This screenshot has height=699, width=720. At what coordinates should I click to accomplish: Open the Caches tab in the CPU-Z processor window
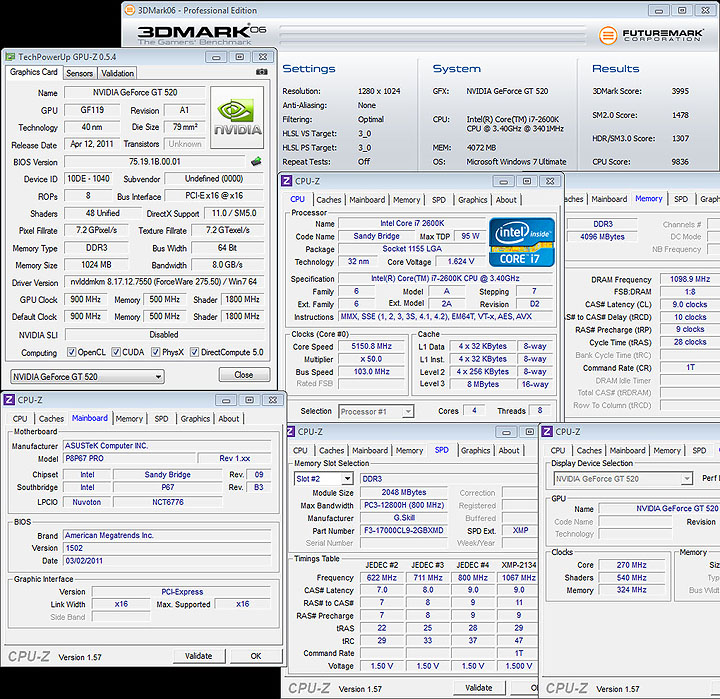[329, 199]
